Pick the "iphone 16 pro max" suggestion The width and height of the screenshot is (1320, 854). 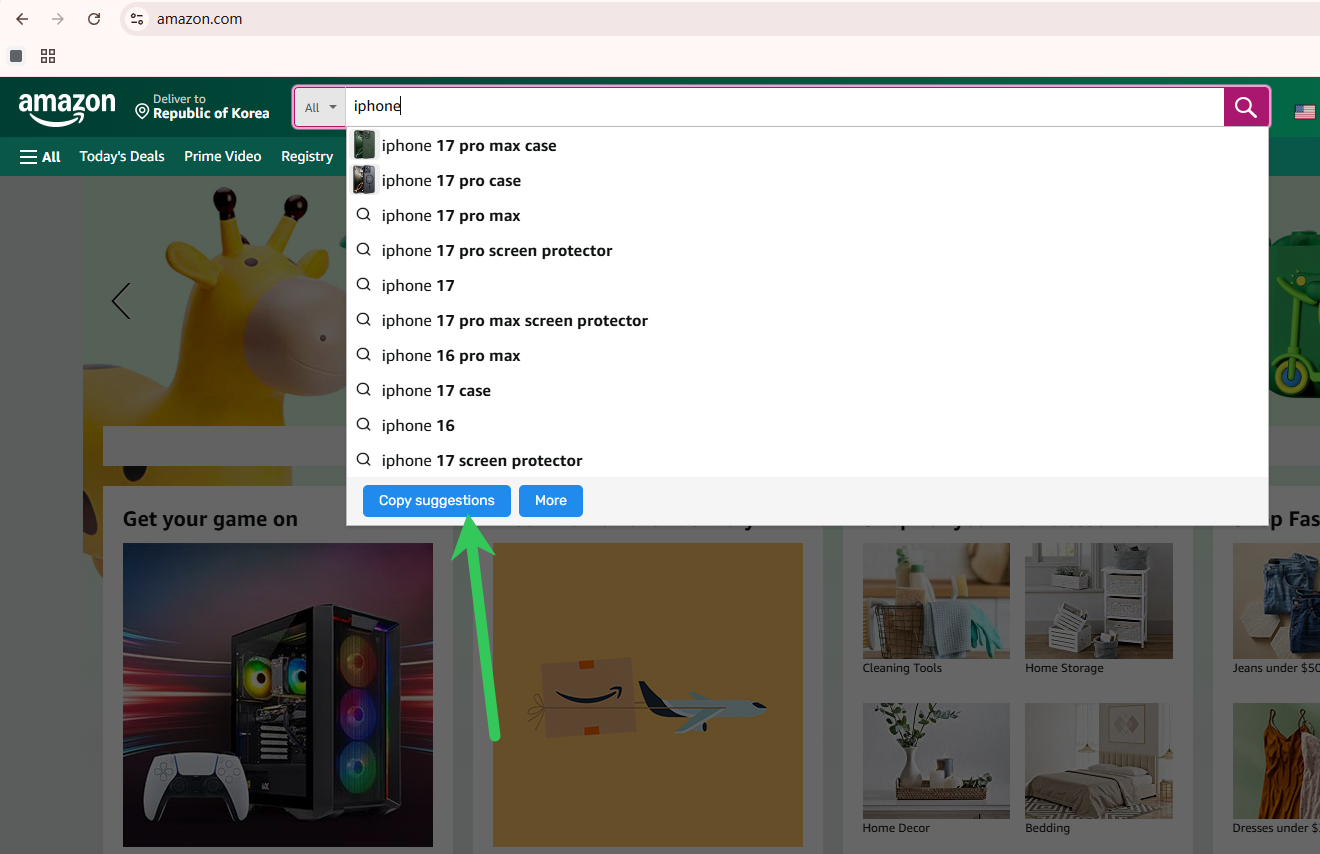point(451,356)
